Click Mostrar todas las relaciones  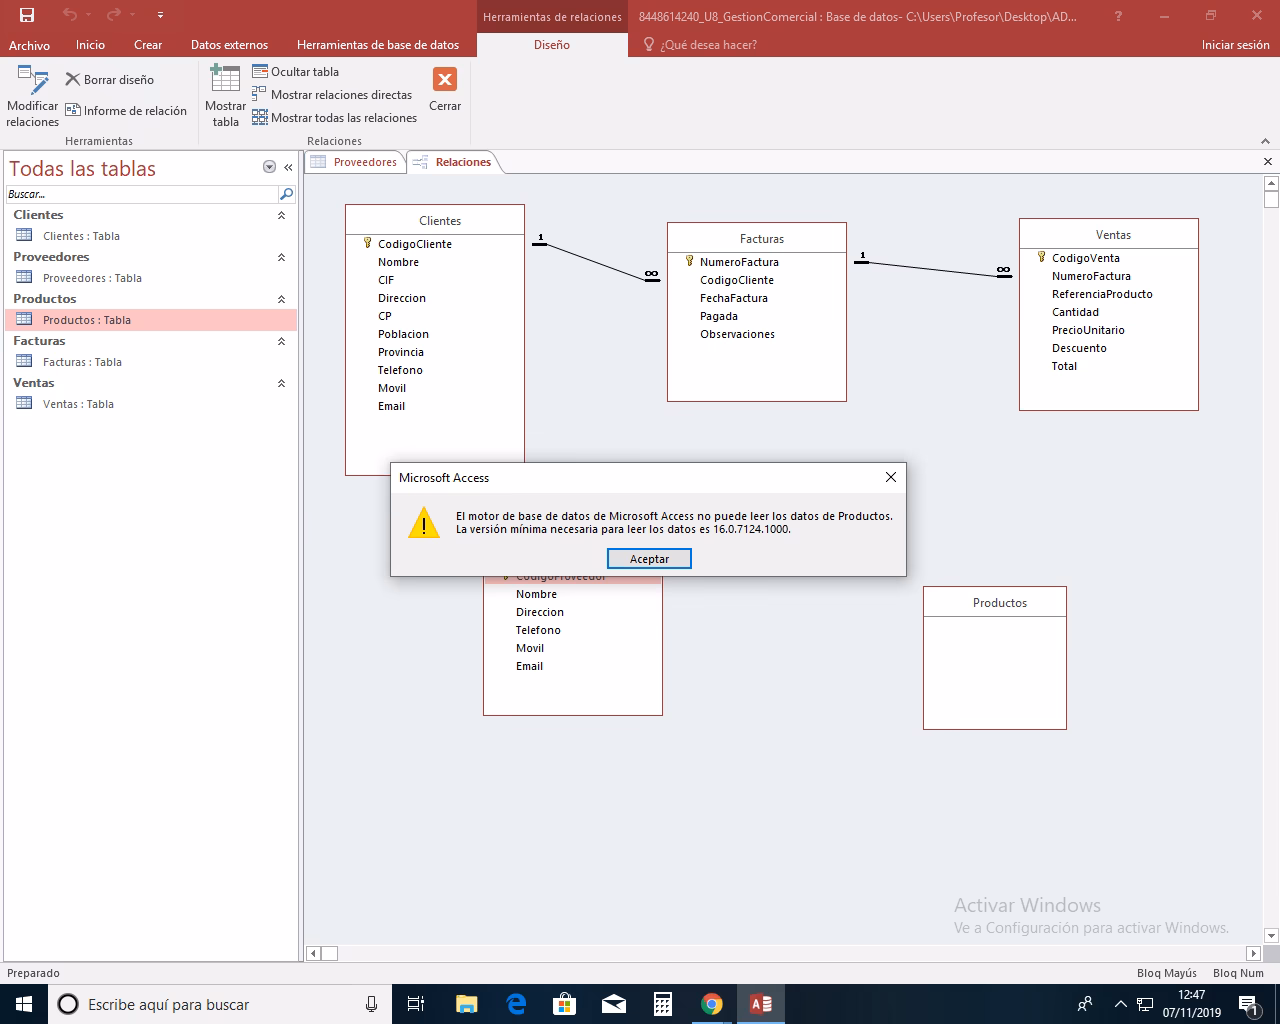335,118
